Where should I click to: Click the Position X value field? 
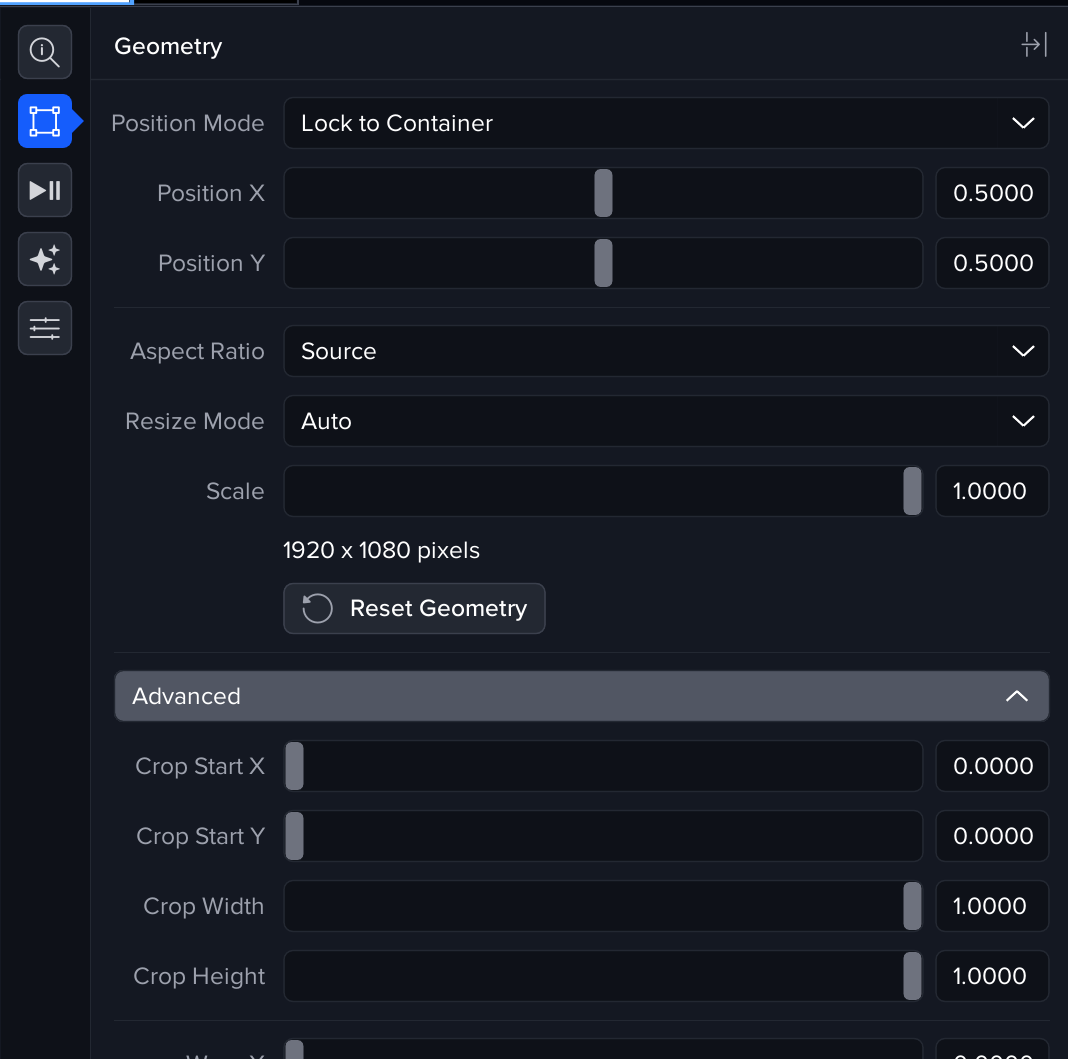coord(992,193)
